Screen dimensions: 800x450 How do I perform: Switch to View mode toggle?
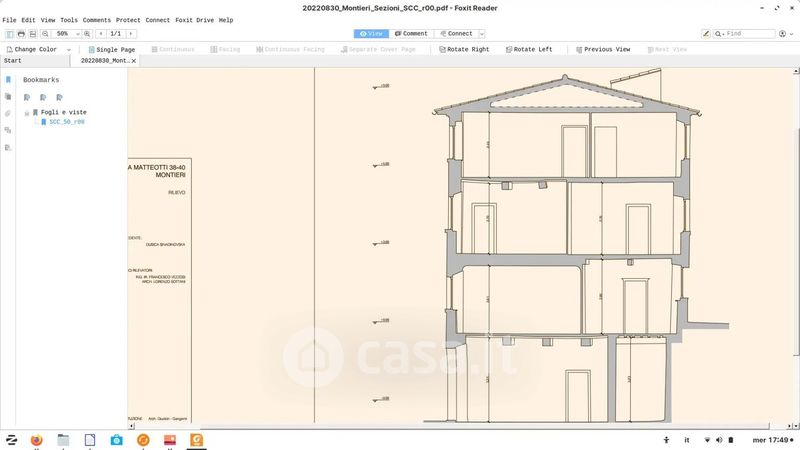click(371, 34)
